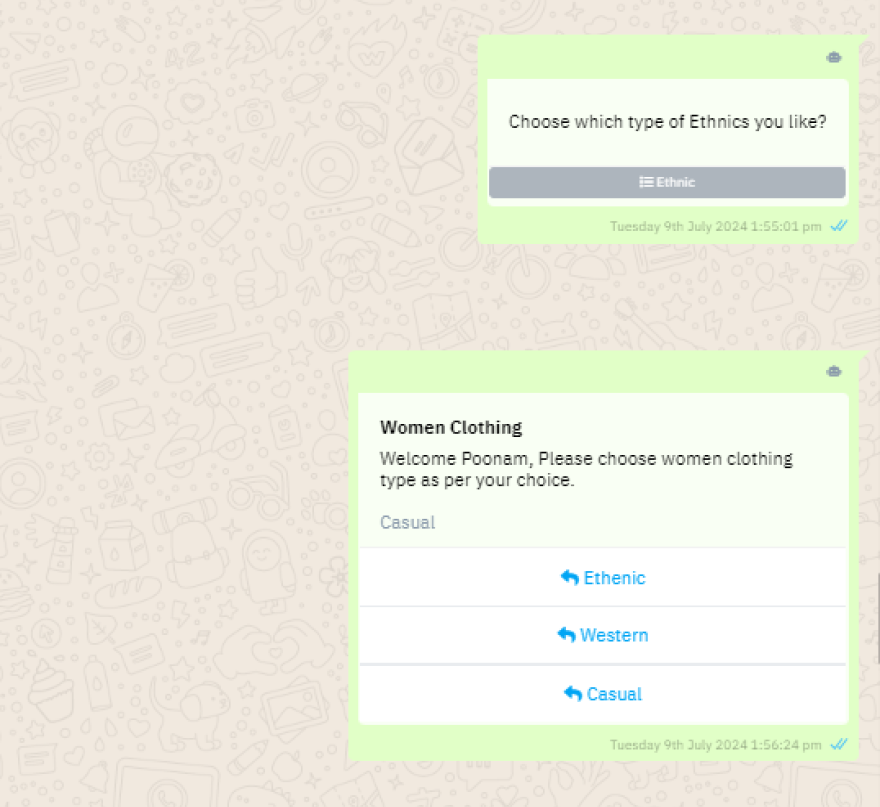
Task: Click the Women Clothing message header
Action: pos(451,428)
